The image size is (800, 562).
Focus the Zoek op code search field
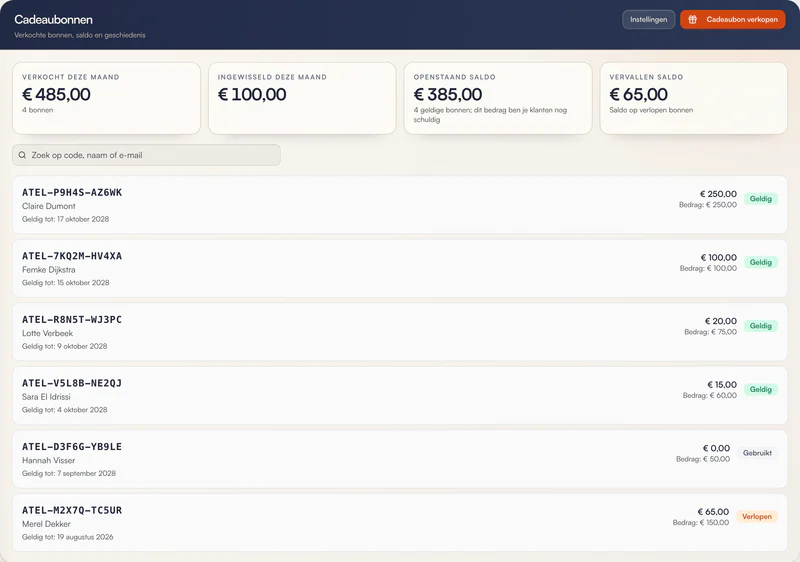click(146, 155)
